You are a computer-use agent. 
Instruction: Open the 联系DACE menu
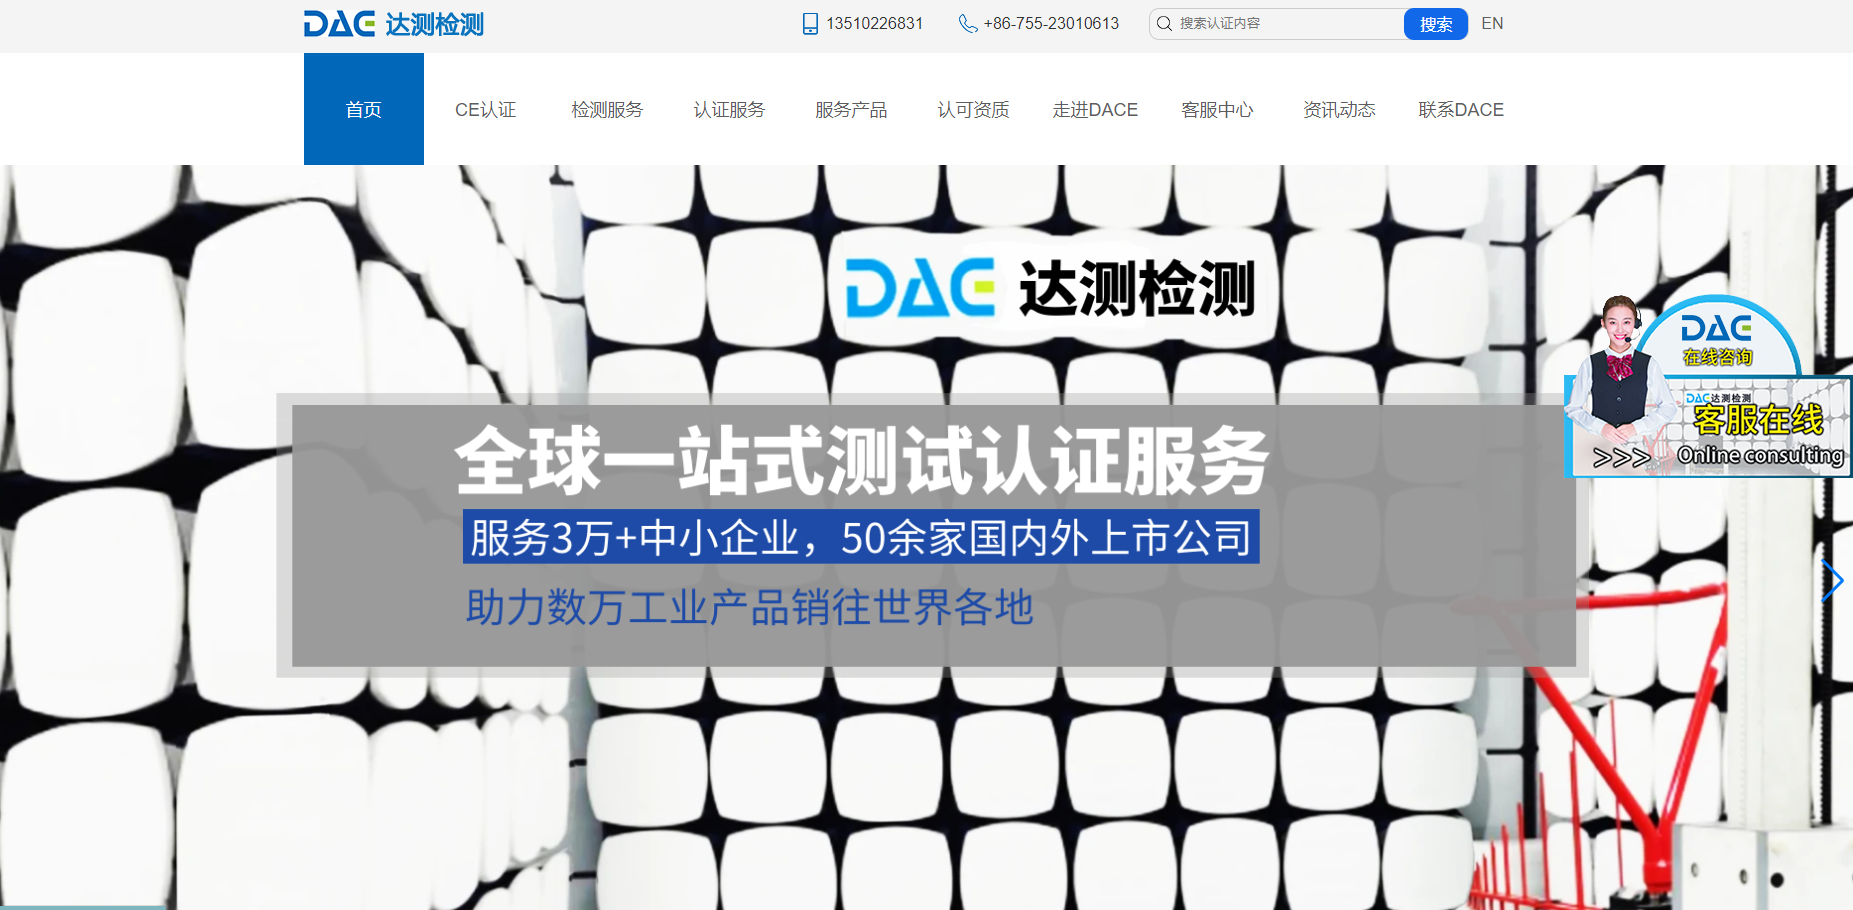[x=1461, y=109]
